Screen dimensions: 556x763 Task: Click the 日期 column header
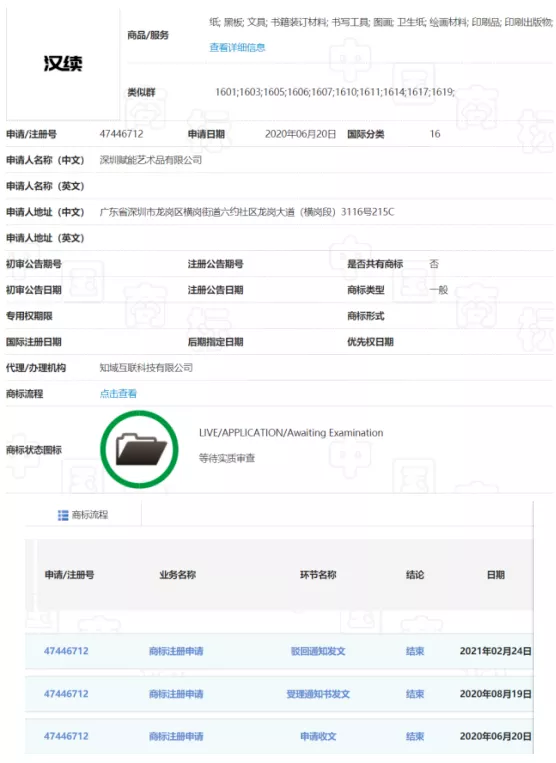496,575
